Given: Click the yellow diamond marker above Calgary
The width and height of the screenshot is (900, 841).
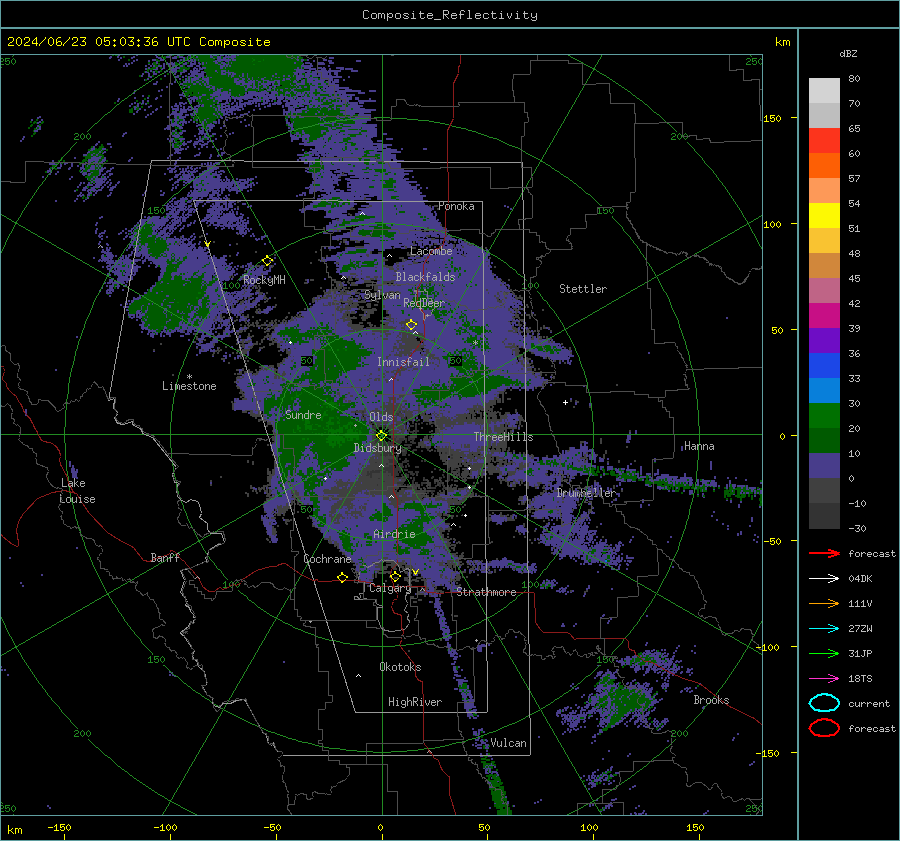Looking at the screenshot, I should 395,576.
